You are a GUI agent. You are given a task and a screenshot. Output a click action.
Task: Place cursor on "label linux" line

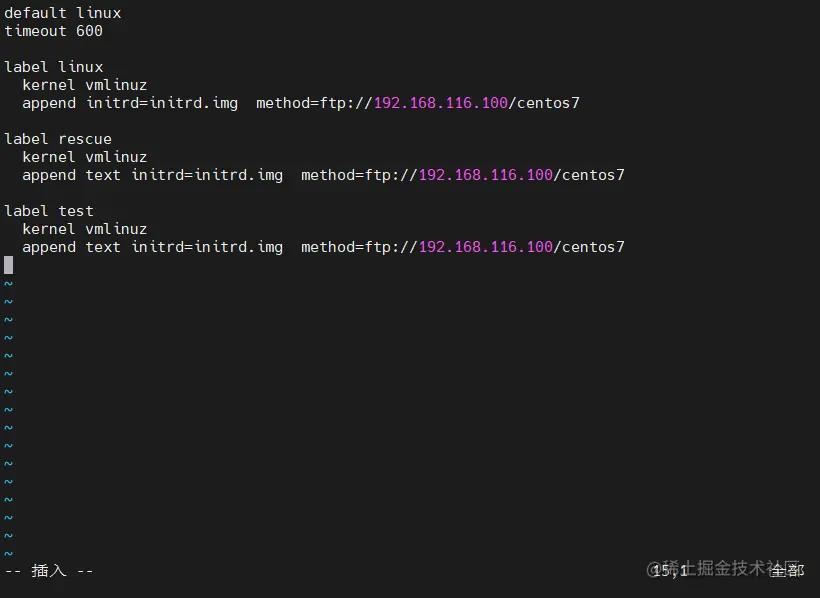[x=54, y=67]
